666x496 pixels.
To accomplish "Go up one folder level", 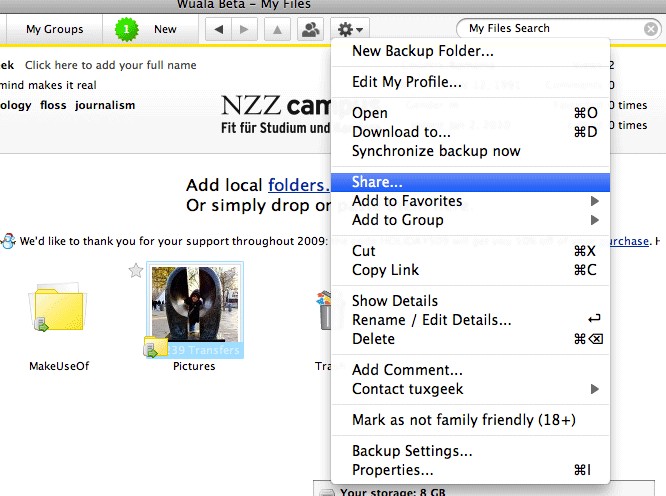I will pos(277,29).
